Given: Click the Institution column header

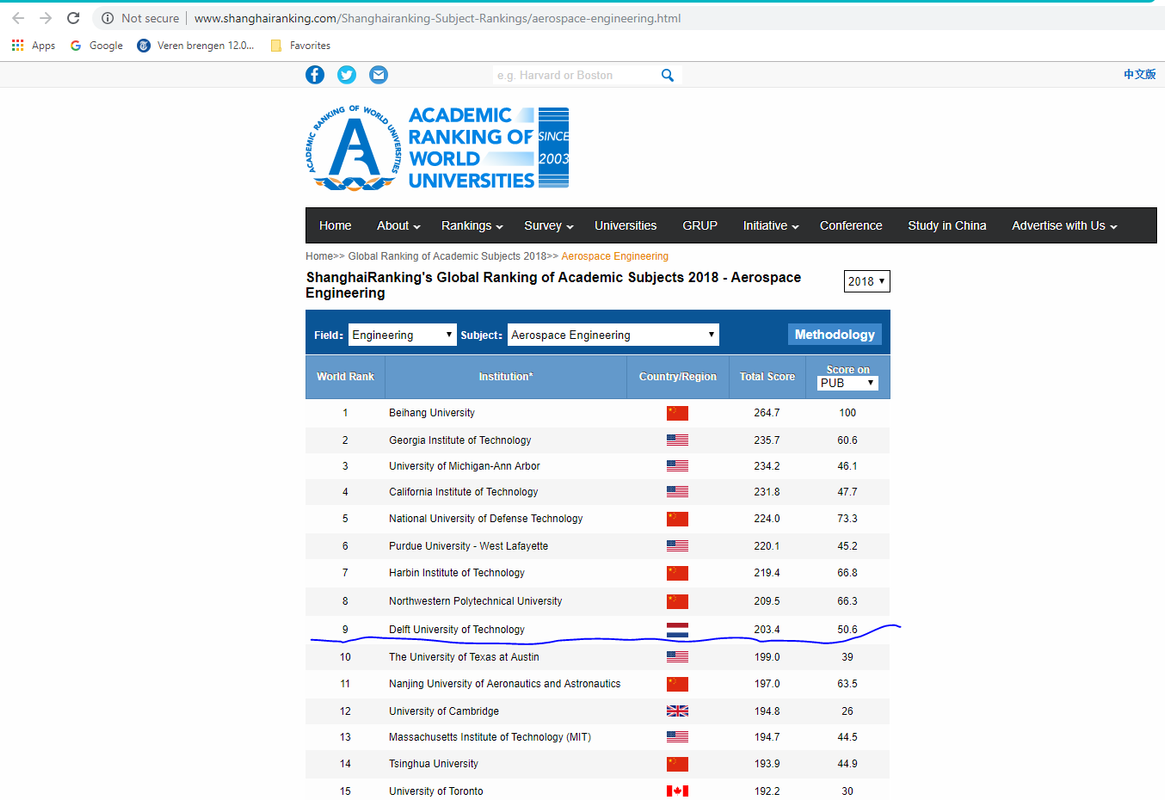Looking at the screenshot, I should (x=506, y=377).
